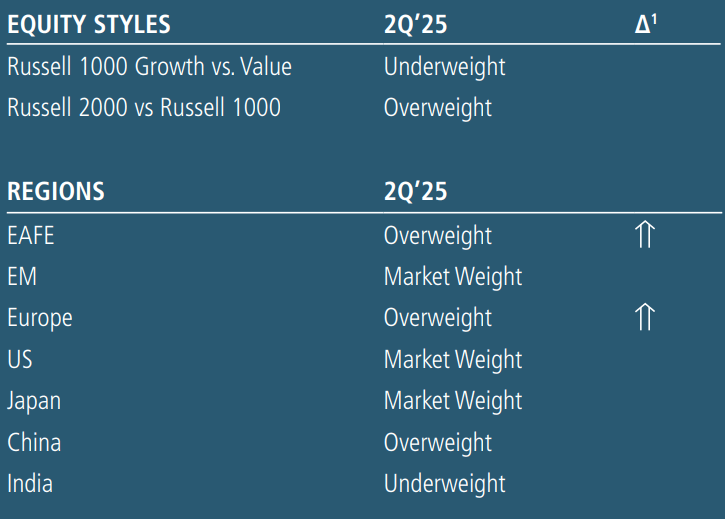Select Underweight rating for Russell 1000 Growth vs. Value
Screen dimensions: 725x519
[x=445, y=67]
